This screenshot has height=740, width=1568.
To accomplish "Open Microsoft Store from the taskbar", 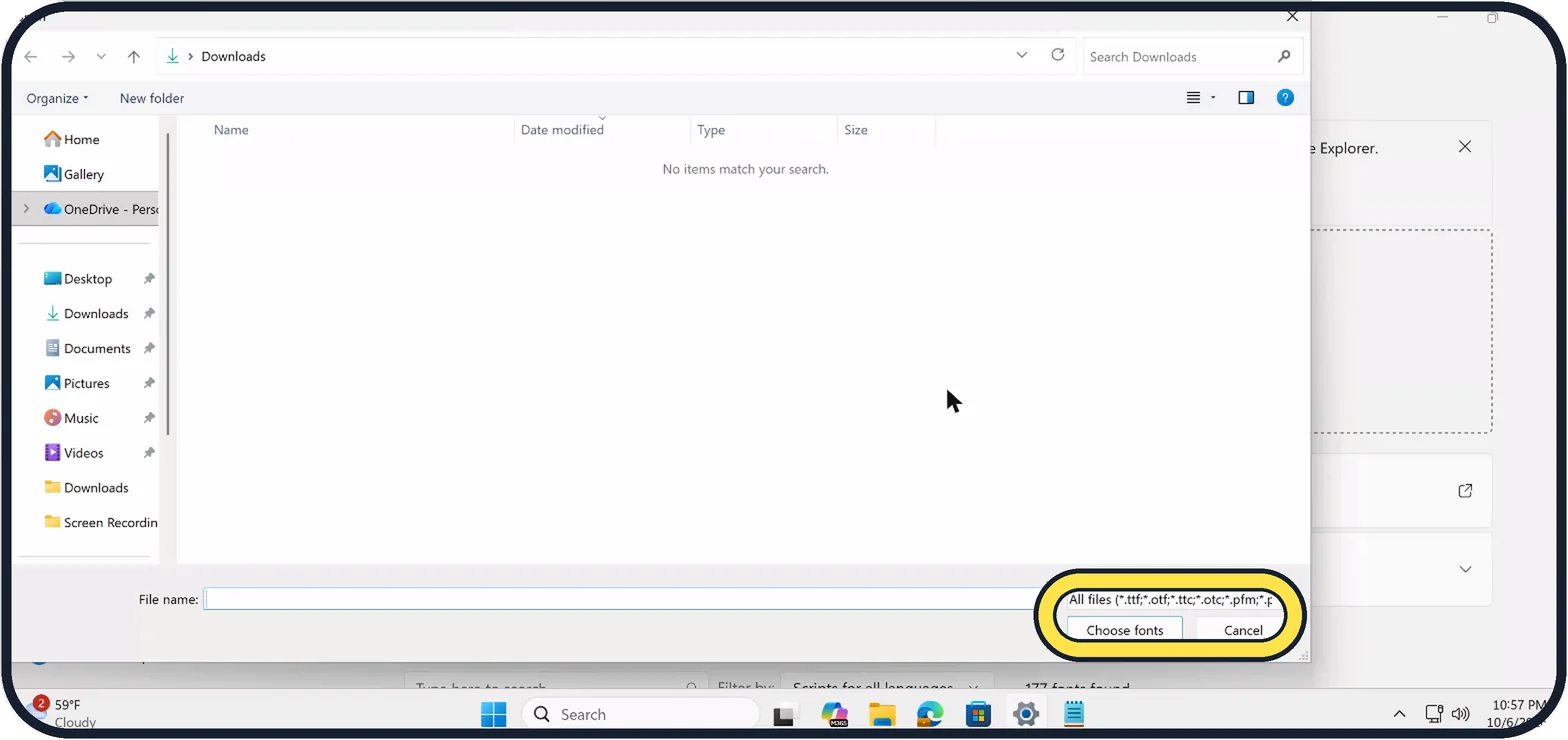I will tap(978, 714).
